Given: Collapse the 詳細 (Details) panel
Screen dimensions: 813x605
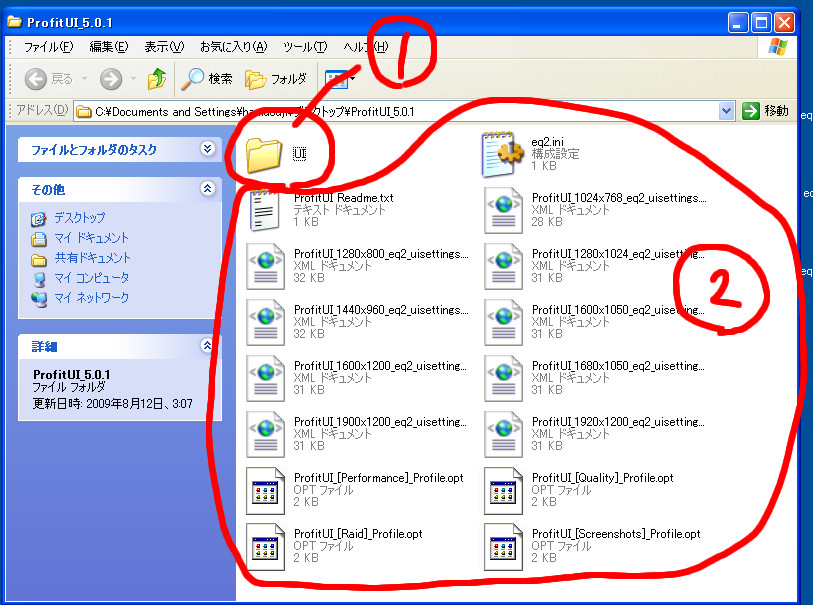Looking at the screenshot, I should 207,345.
